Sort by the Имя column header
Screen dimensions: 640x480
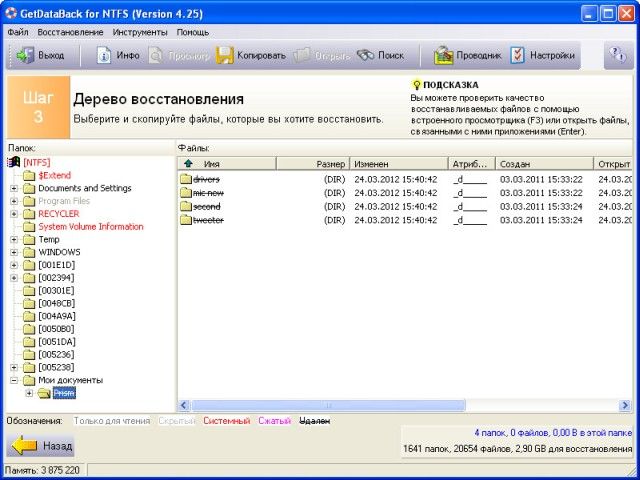click(x=227, y=164)
